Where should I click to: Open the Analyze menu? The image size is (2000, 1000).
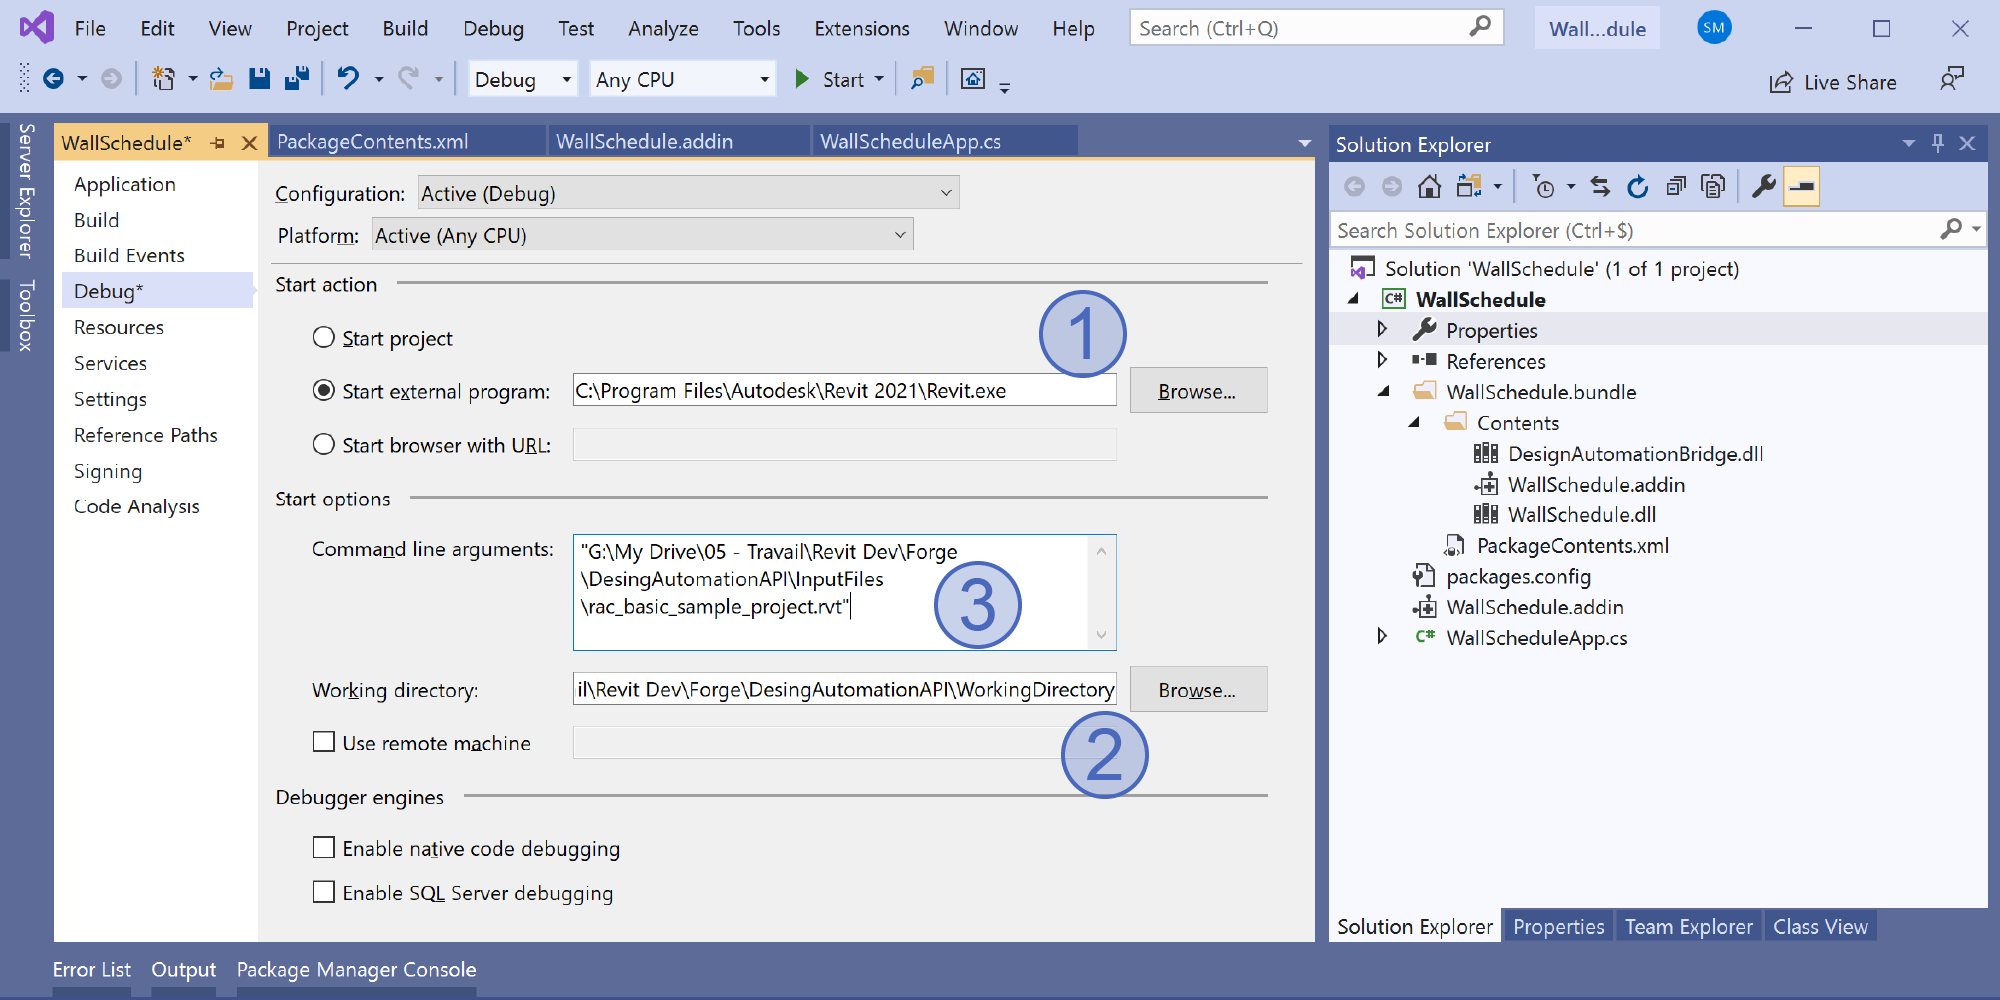click(x=663, y=28)
